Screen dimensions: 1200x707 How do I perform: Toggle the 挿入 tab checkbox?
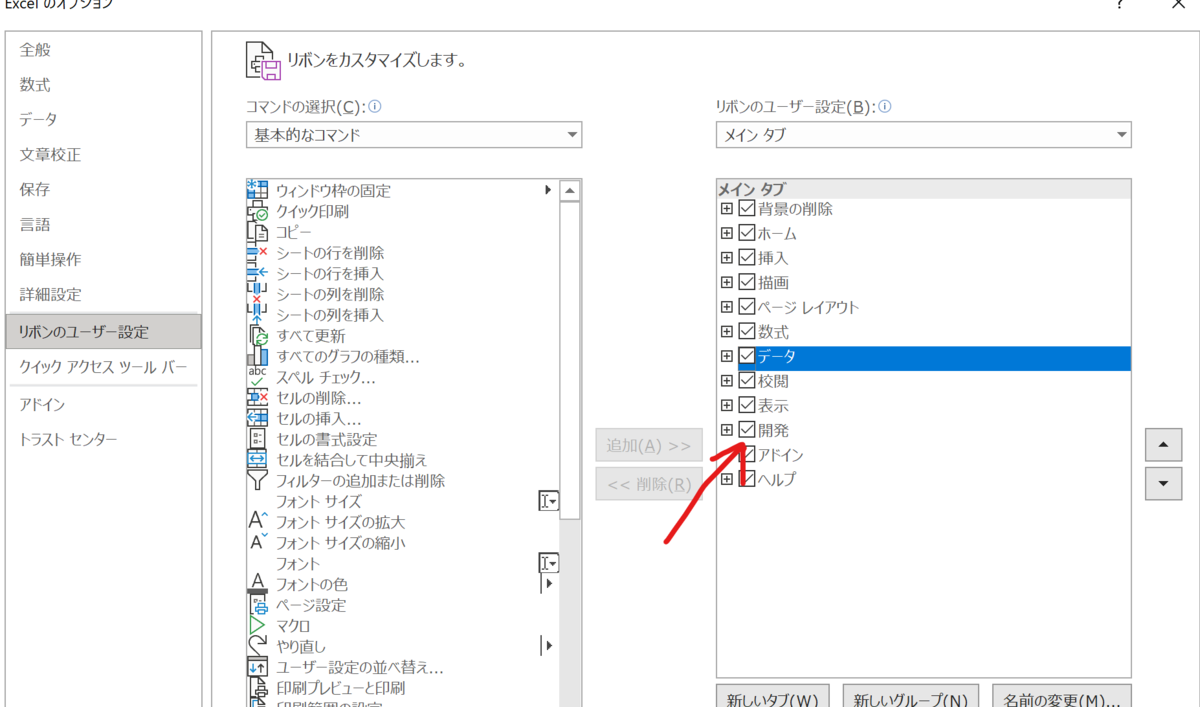[x=746, y=258]
